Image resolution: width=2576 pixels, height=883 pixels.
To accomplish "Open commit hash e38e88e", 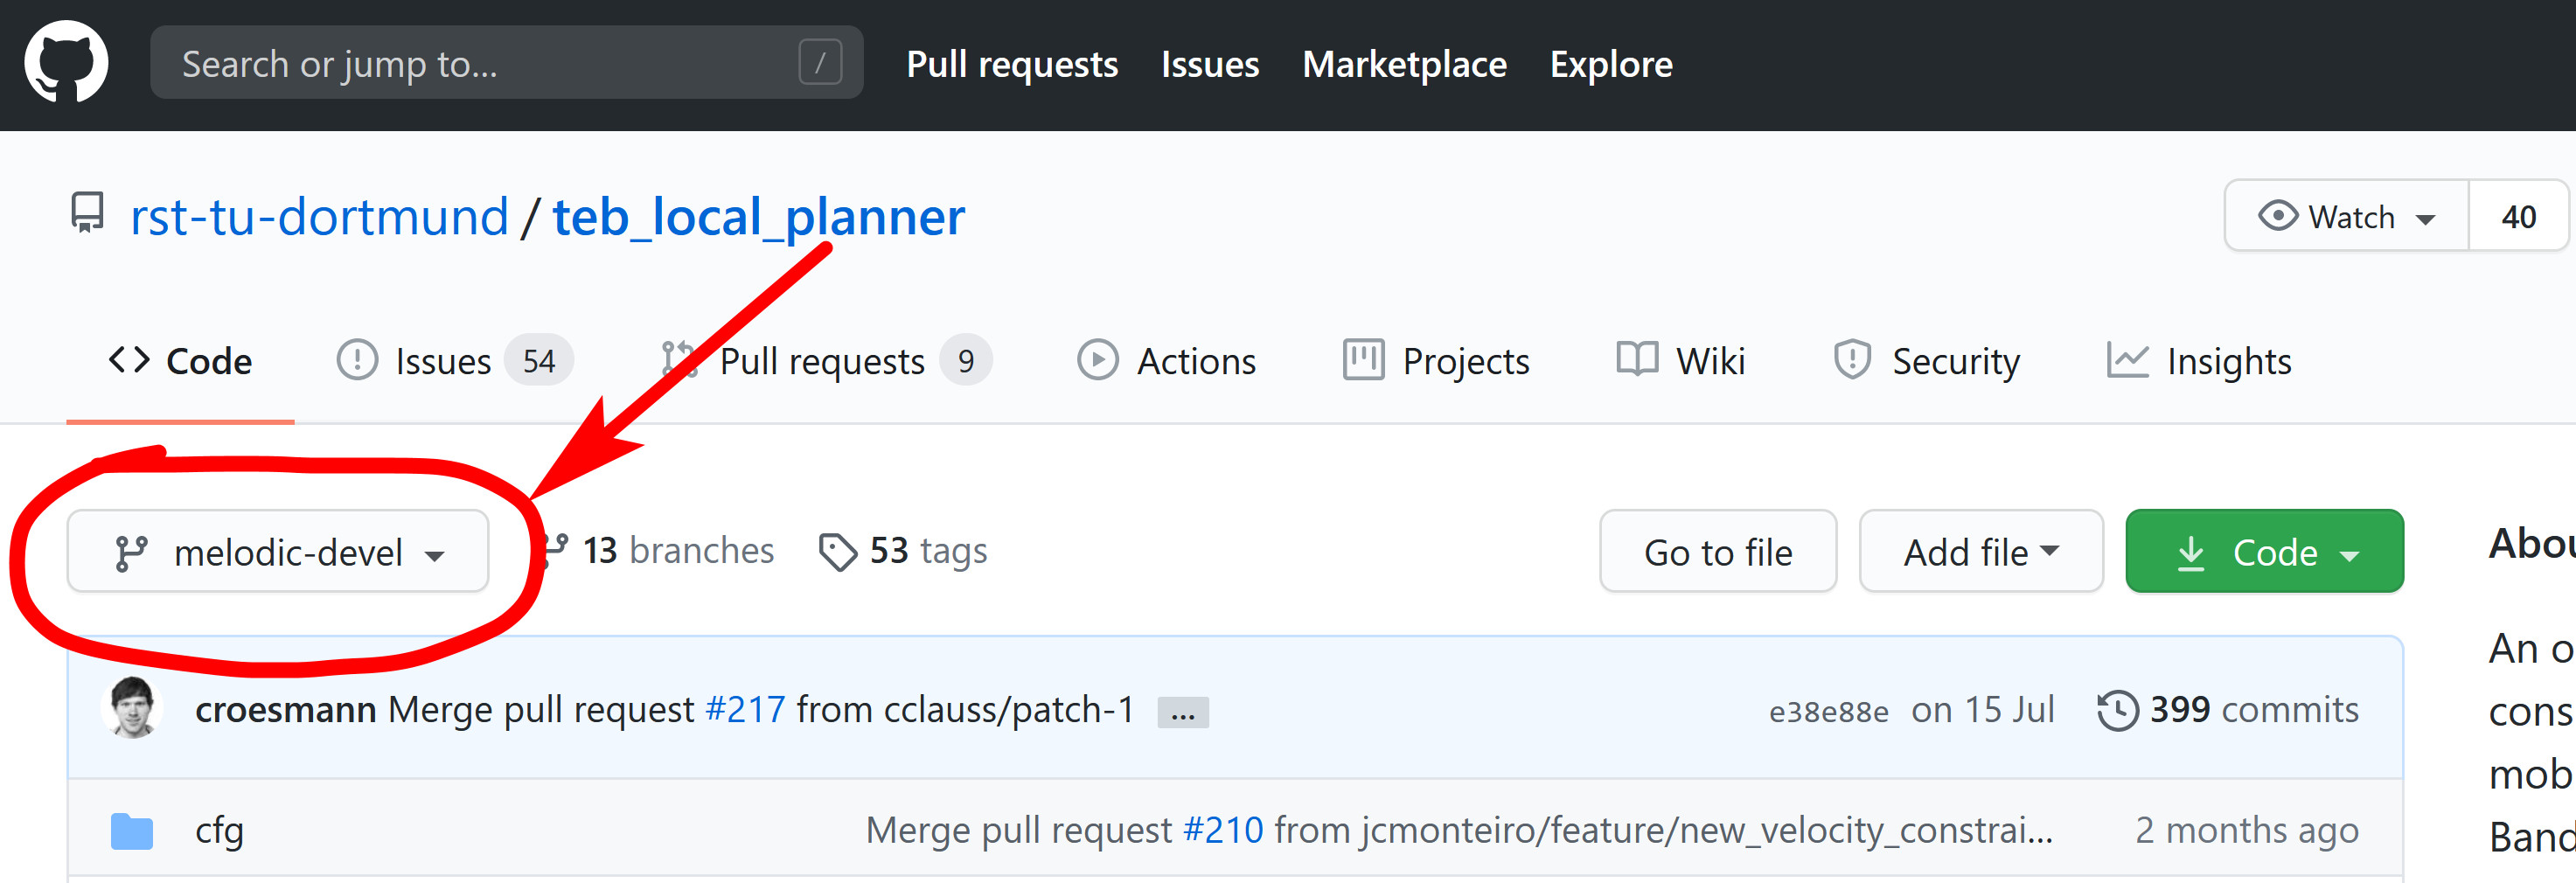I will (x=1828, y=711).
